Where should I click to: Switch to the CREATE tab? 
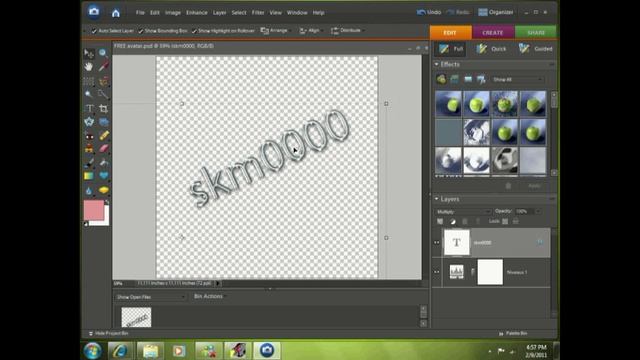point(493,33)
